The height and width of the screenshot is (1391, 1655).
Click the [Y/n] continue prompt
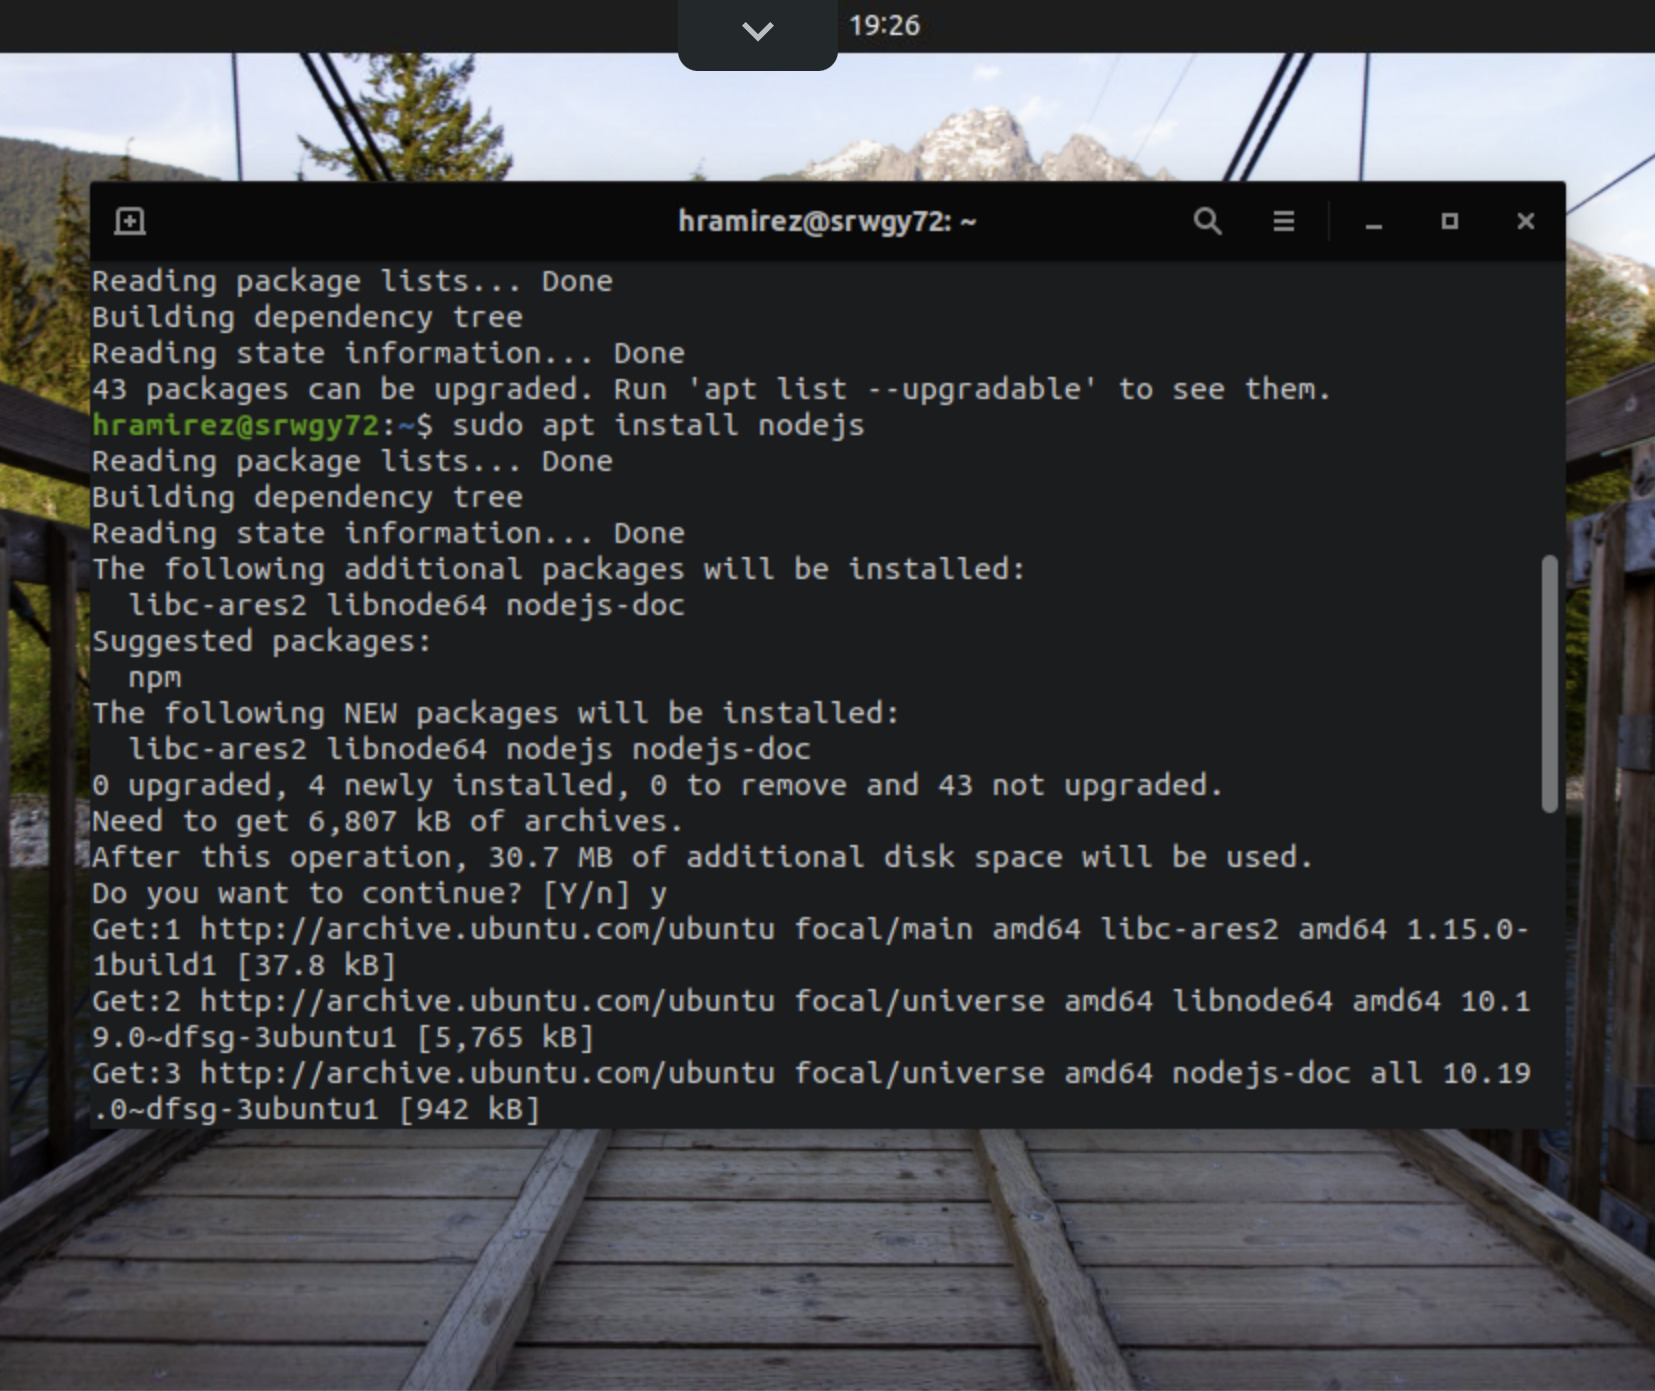click(x=586, y=893)
